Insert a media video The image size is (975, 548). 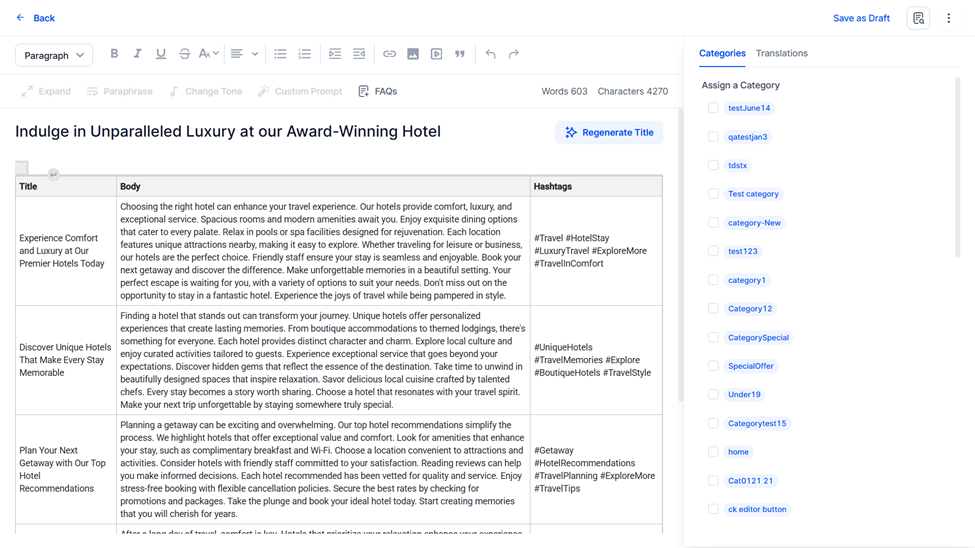click(x=437, y=54)
